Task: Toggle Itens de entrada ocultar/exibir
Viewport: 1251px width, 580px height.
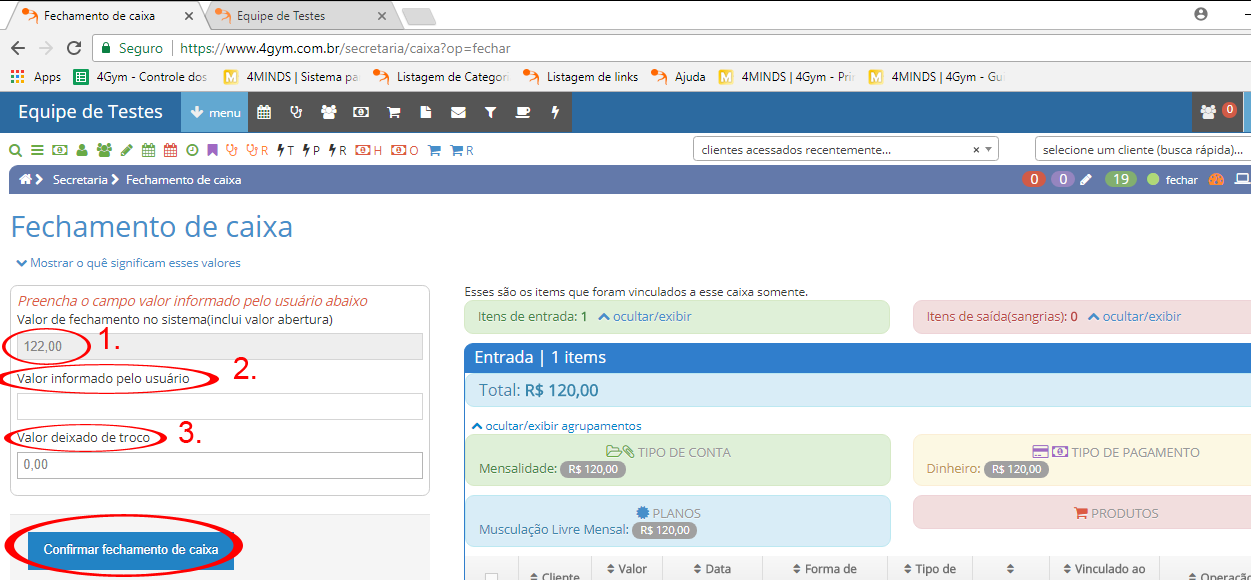Action: click(644, 316)
